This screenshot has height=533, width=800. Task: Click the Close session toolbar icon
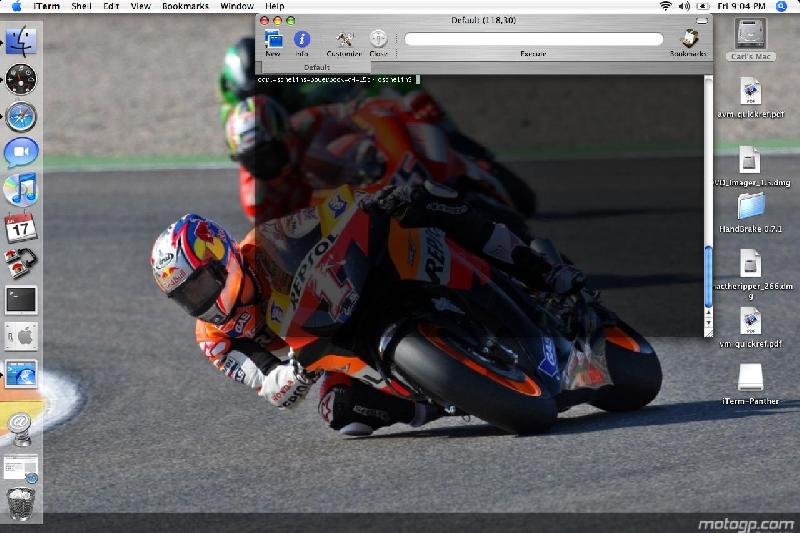point(378,40)
